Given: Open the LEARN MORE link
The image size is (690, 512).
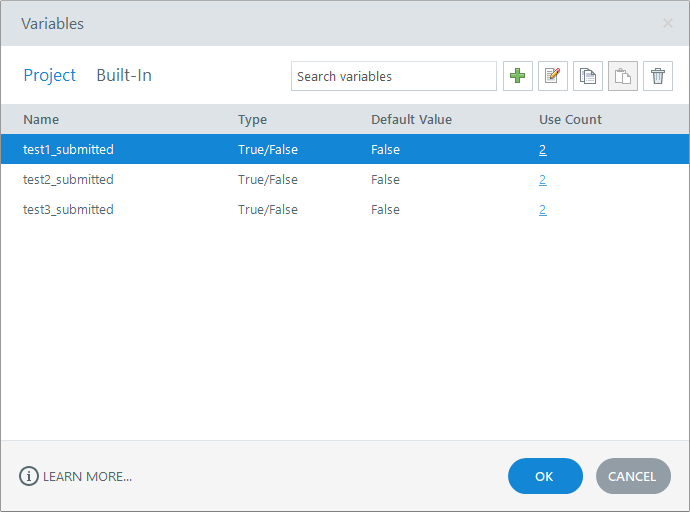Looking at the screenshot, I should 87,476.
